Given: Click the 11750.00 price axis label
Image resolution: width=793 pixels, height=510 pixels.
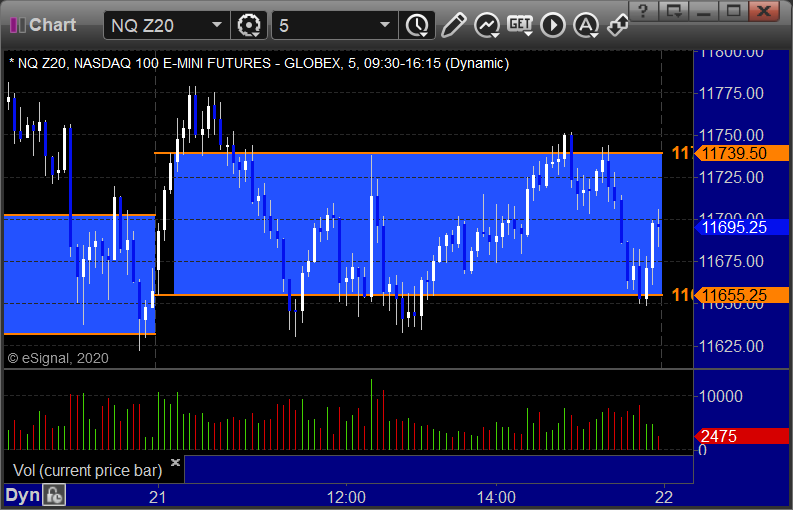Looking at the screenshot, I should (731, 135).
